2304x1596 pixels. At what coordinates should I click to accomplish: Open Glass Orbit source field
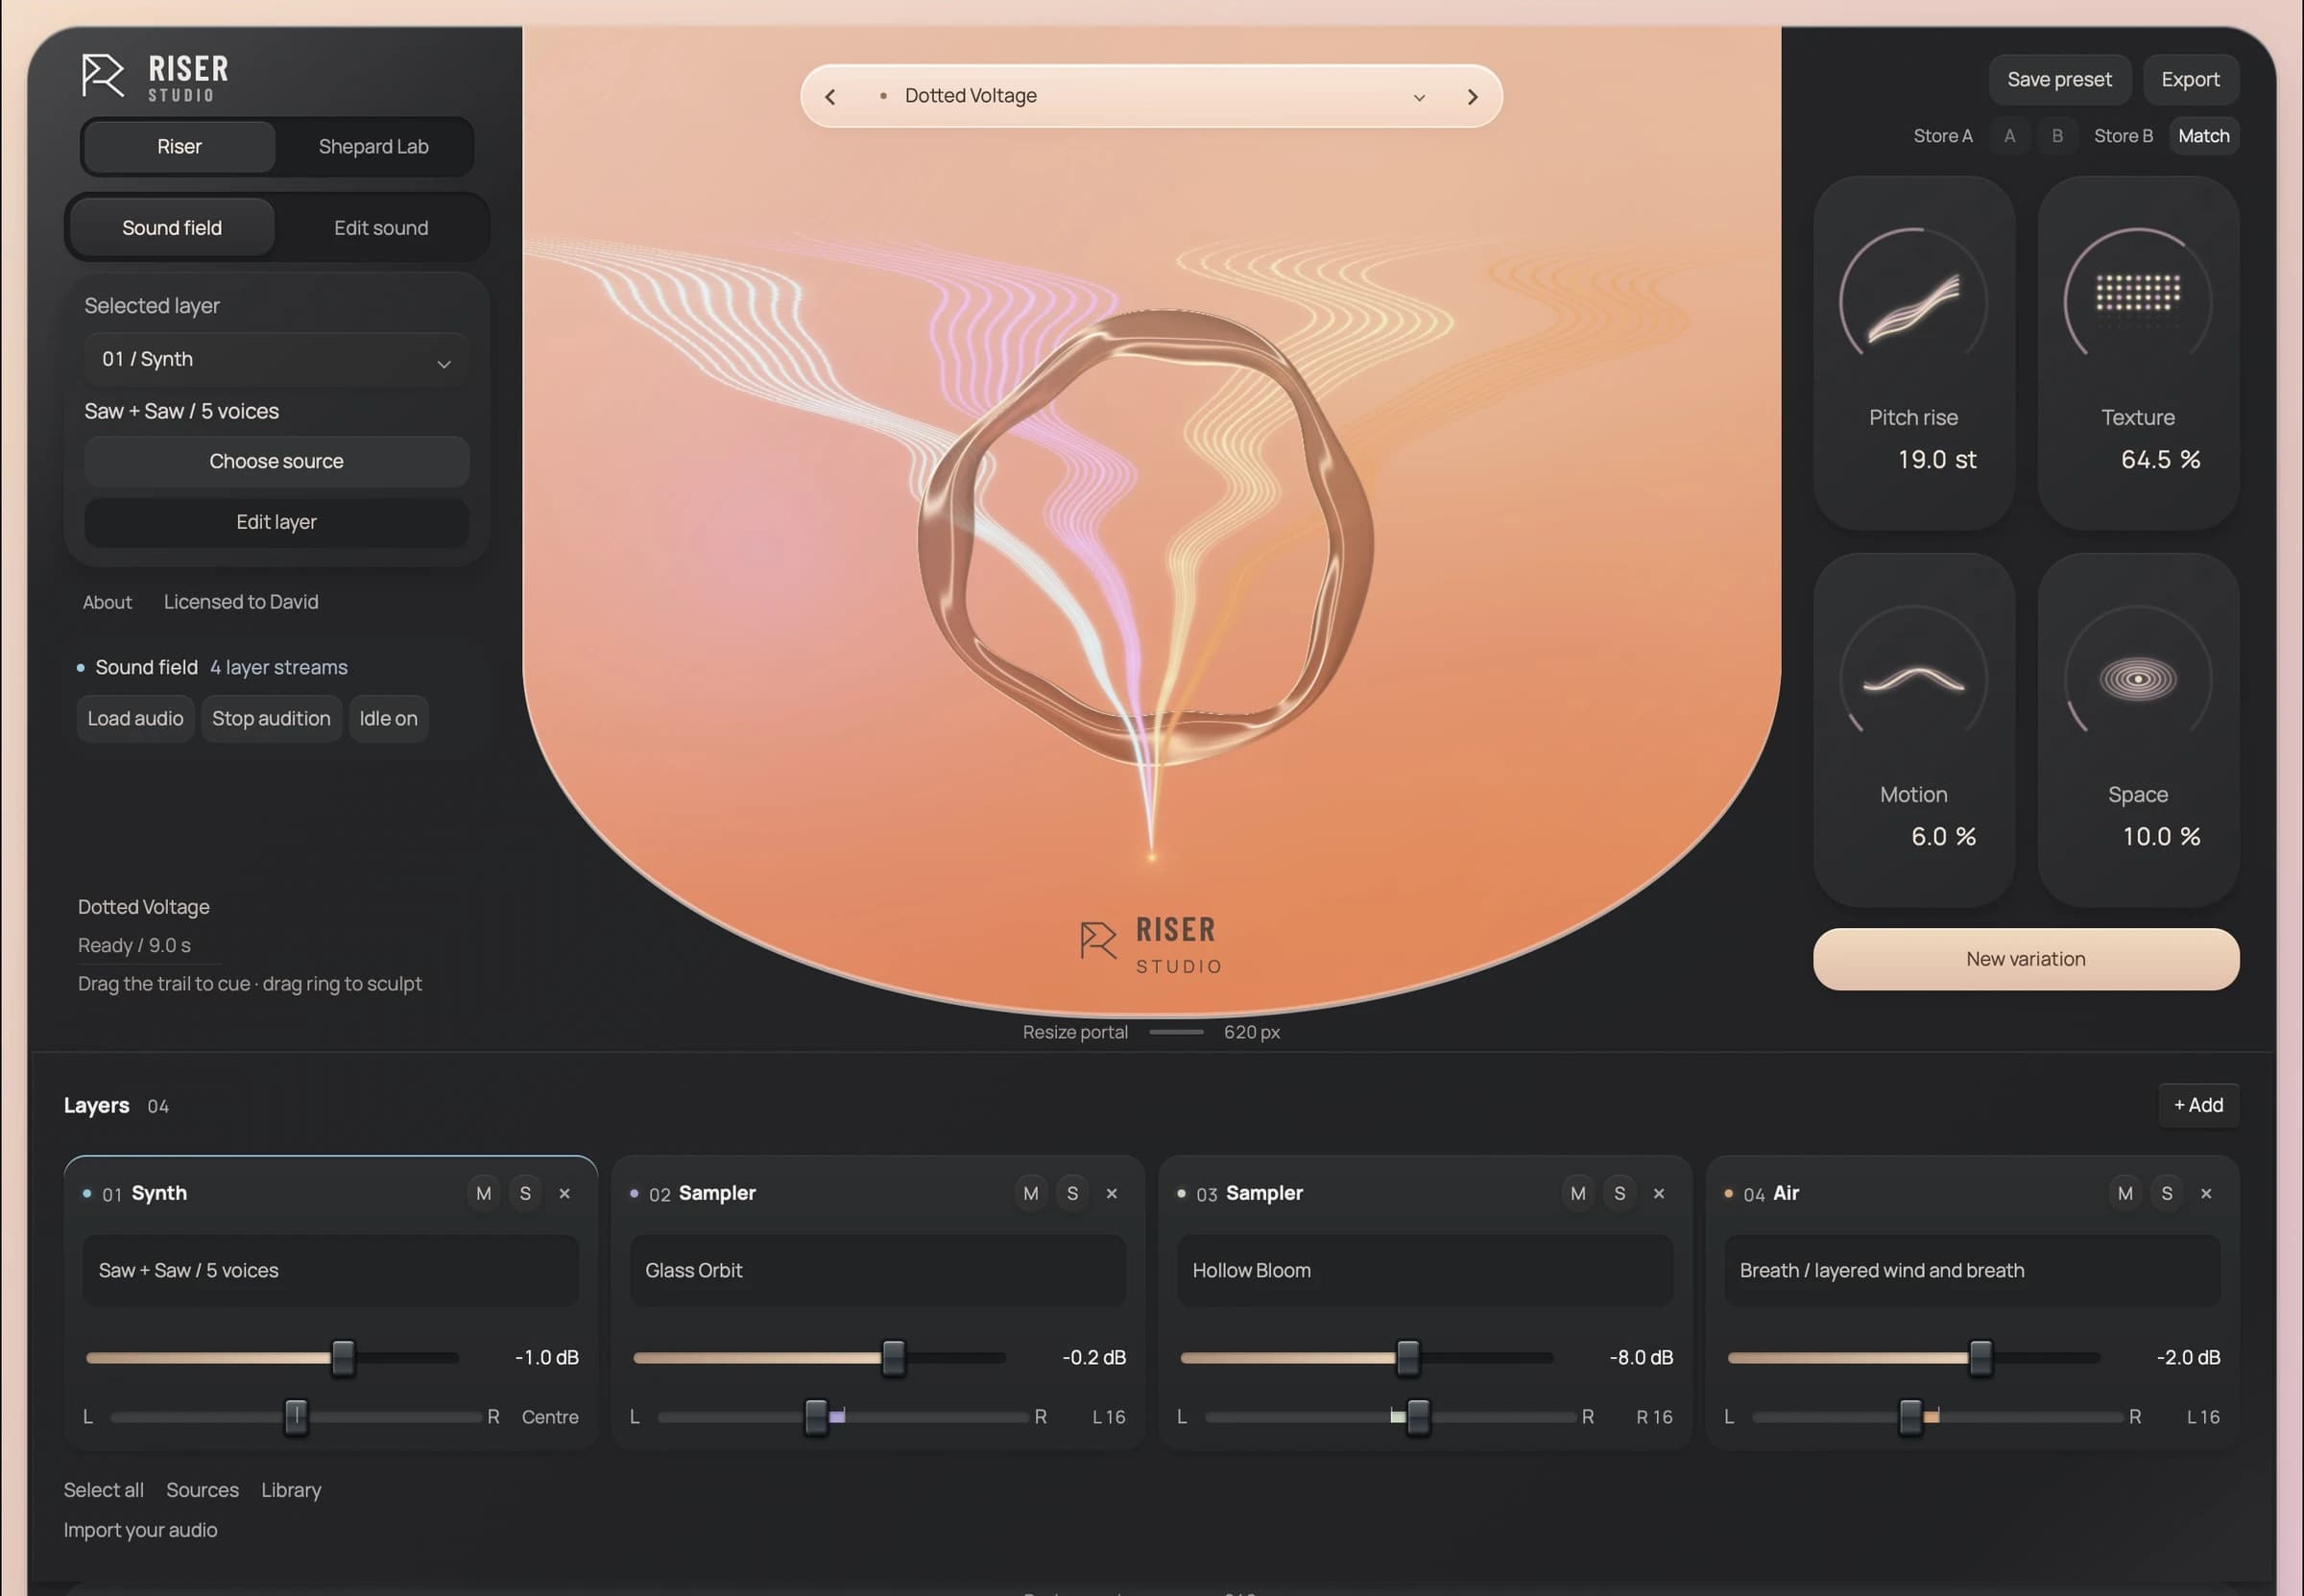pyautogui.click(x=878, y=1270)
